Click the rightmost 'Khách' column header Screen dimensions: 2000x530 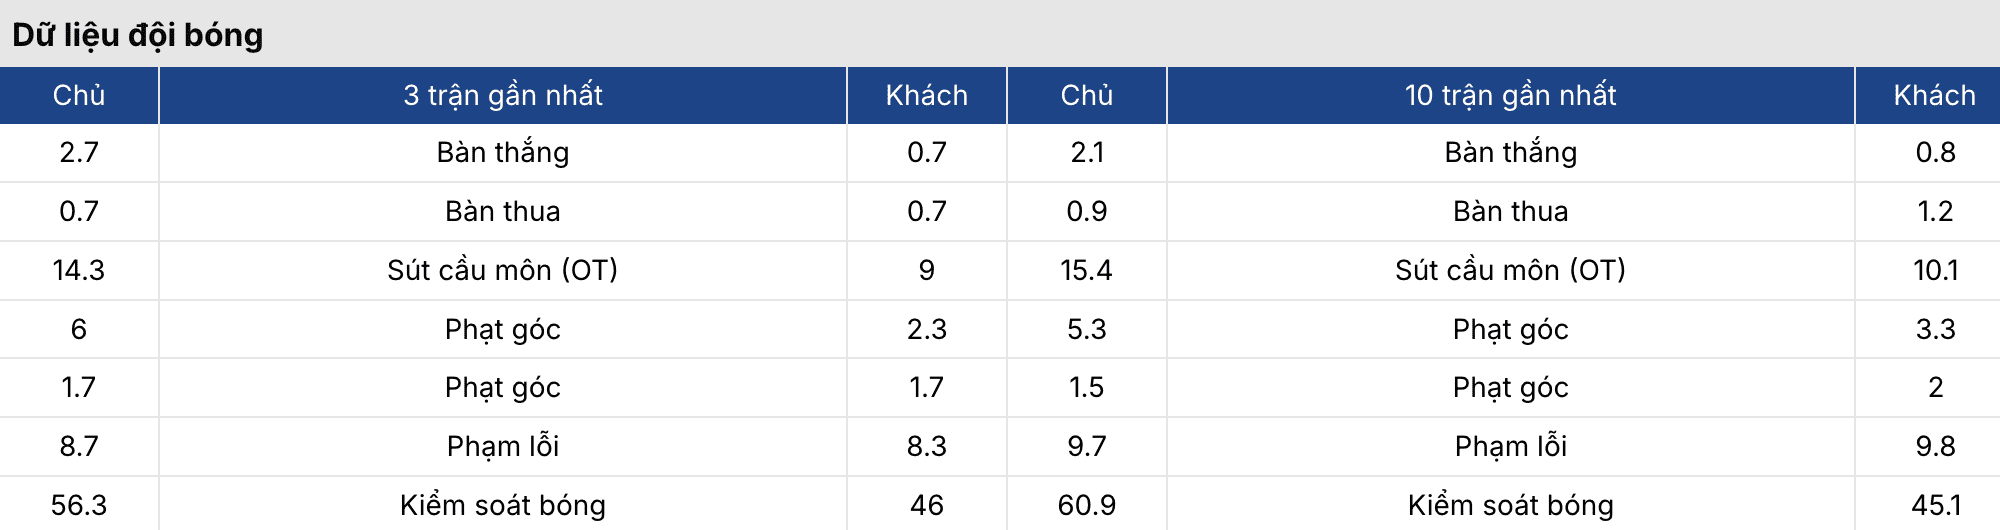point(1934,95)
